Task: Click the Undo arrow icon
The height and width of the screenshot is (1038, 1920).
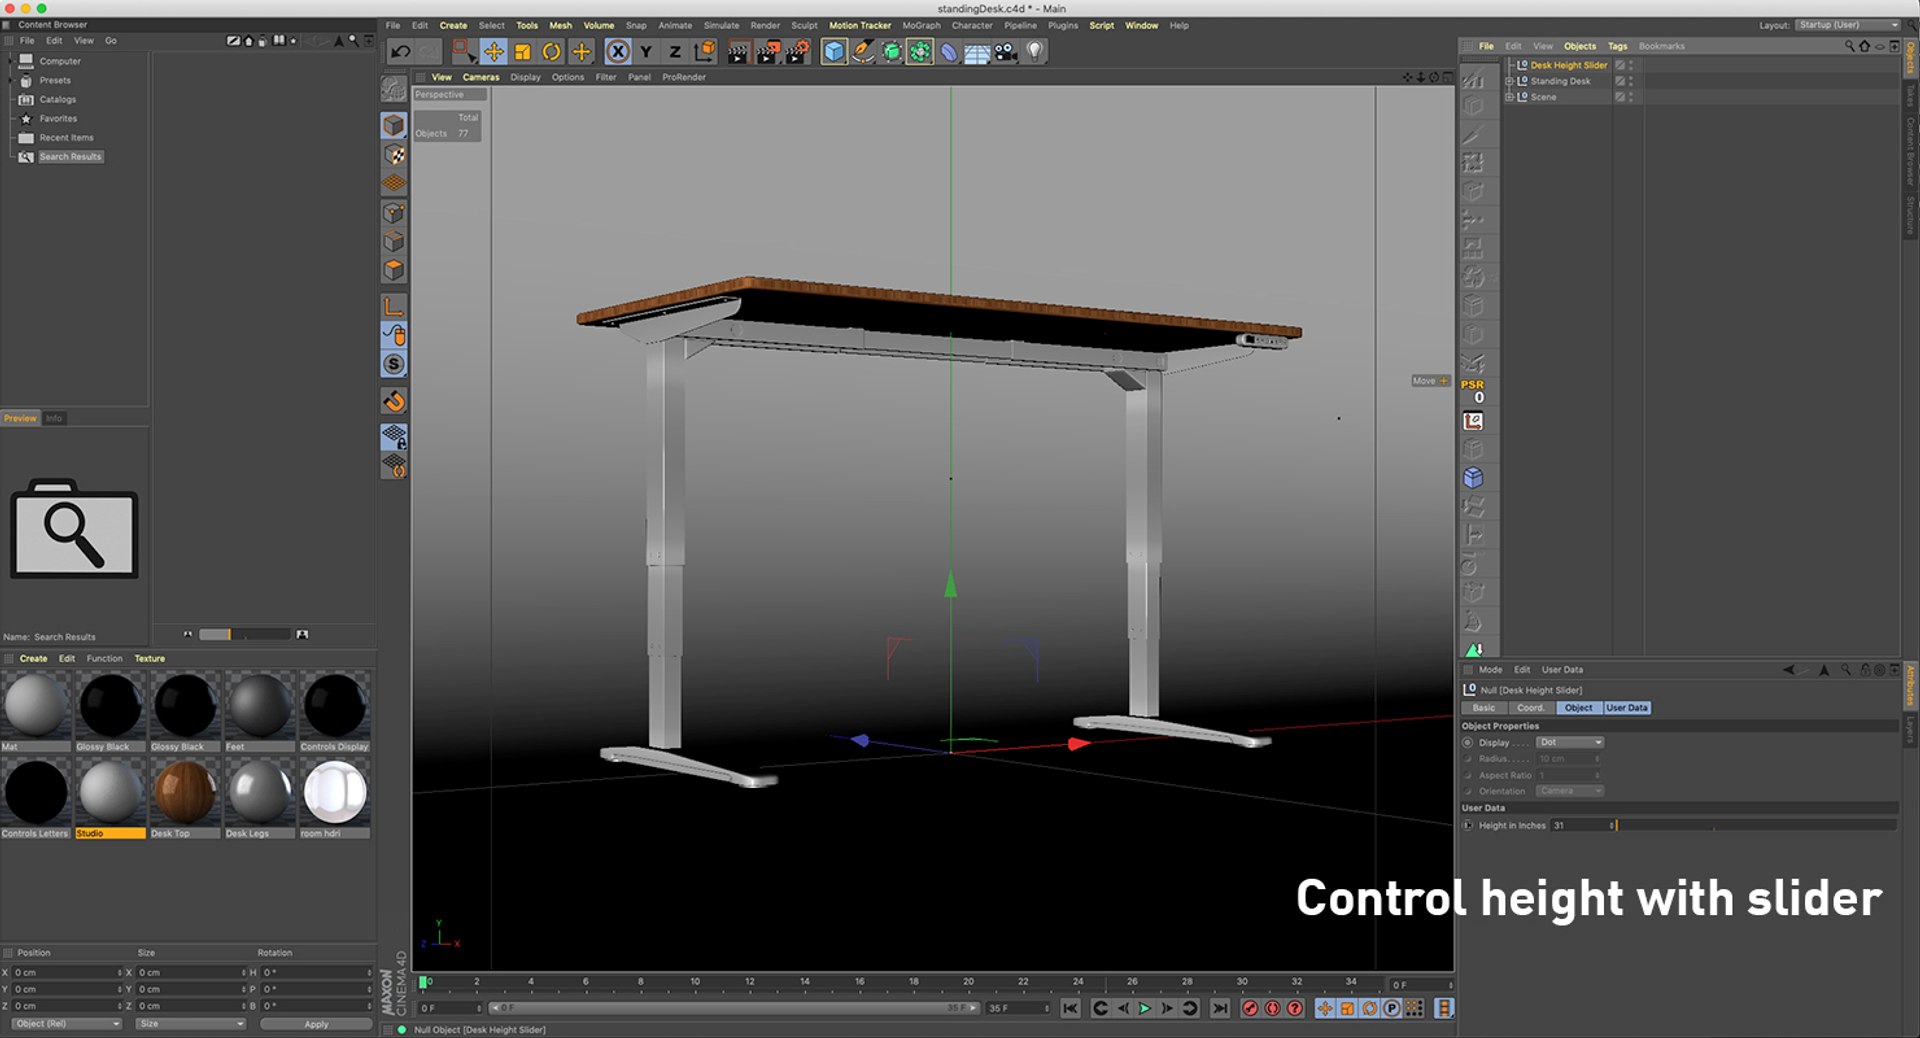Action: point(401,52)
